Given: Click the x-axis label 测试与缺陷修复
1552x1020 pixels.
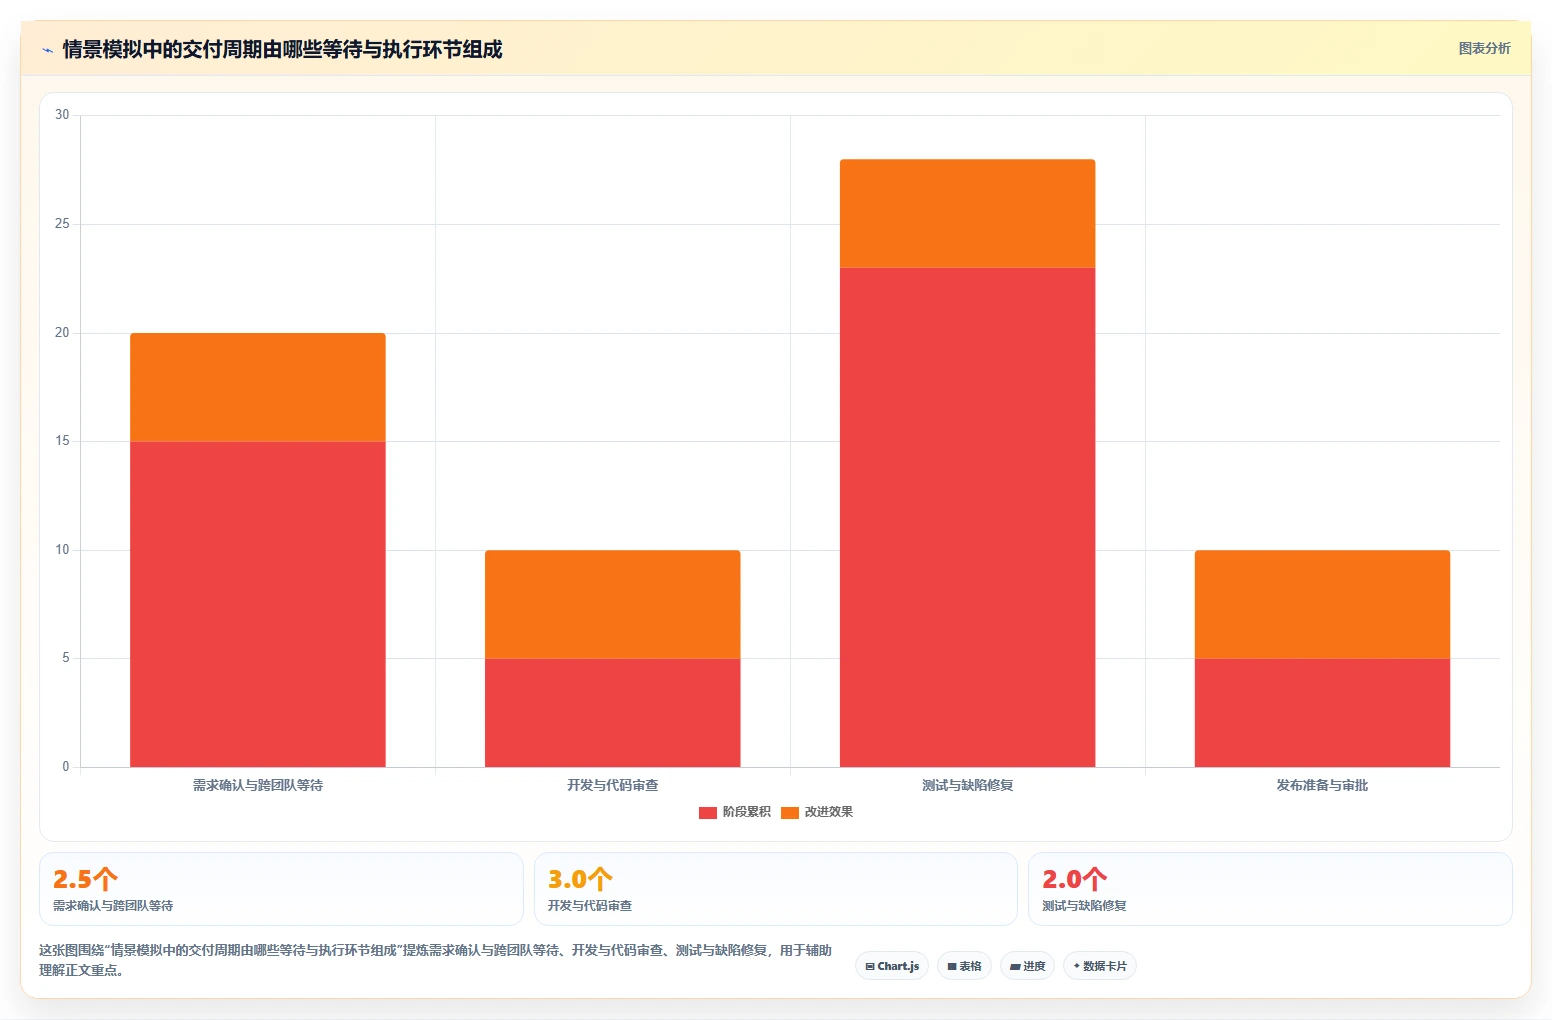Looking at the screenshot, I should (x=968, y=785).
